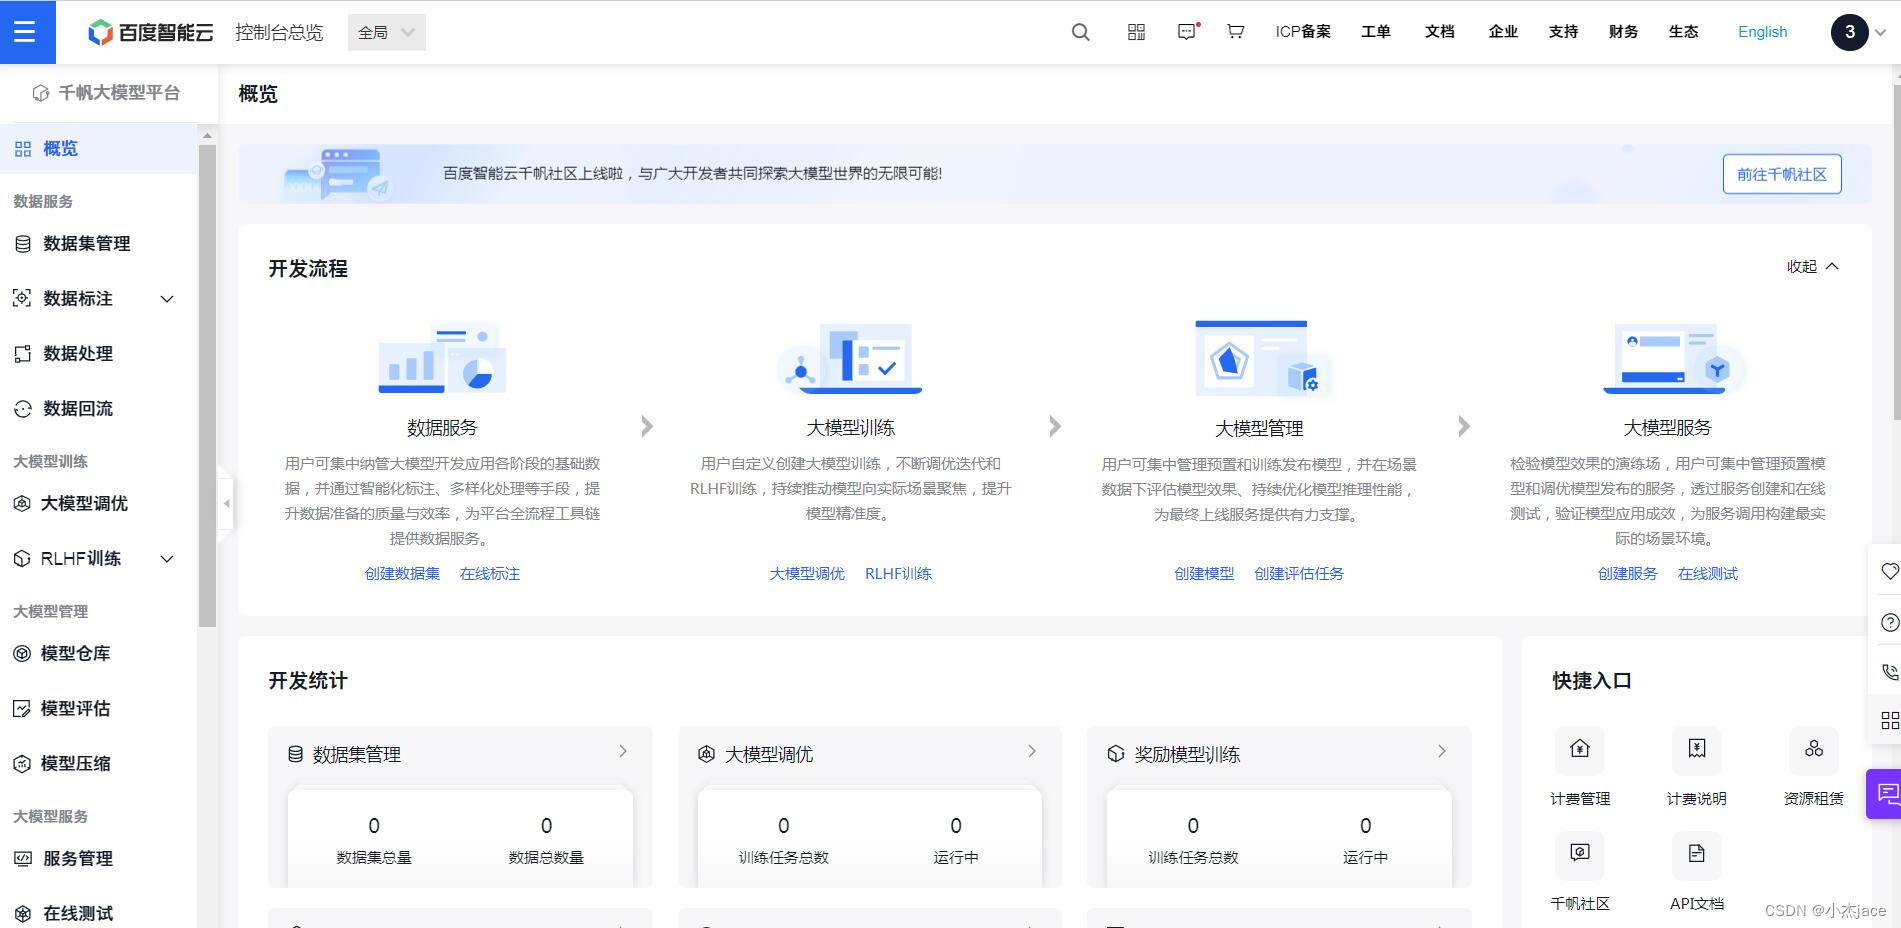The width and height of the screenshot is (1901, 928).
Task: Click the 千帆社区 shortcut icon
Action: tap(1580, 855)
